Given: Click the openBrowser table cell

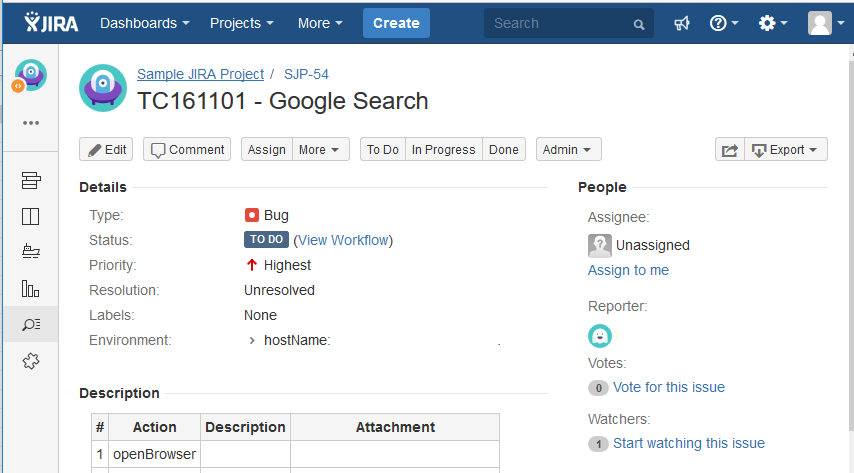Looking at the screenshot, I should pyautogui.click(x=154, y=454).
